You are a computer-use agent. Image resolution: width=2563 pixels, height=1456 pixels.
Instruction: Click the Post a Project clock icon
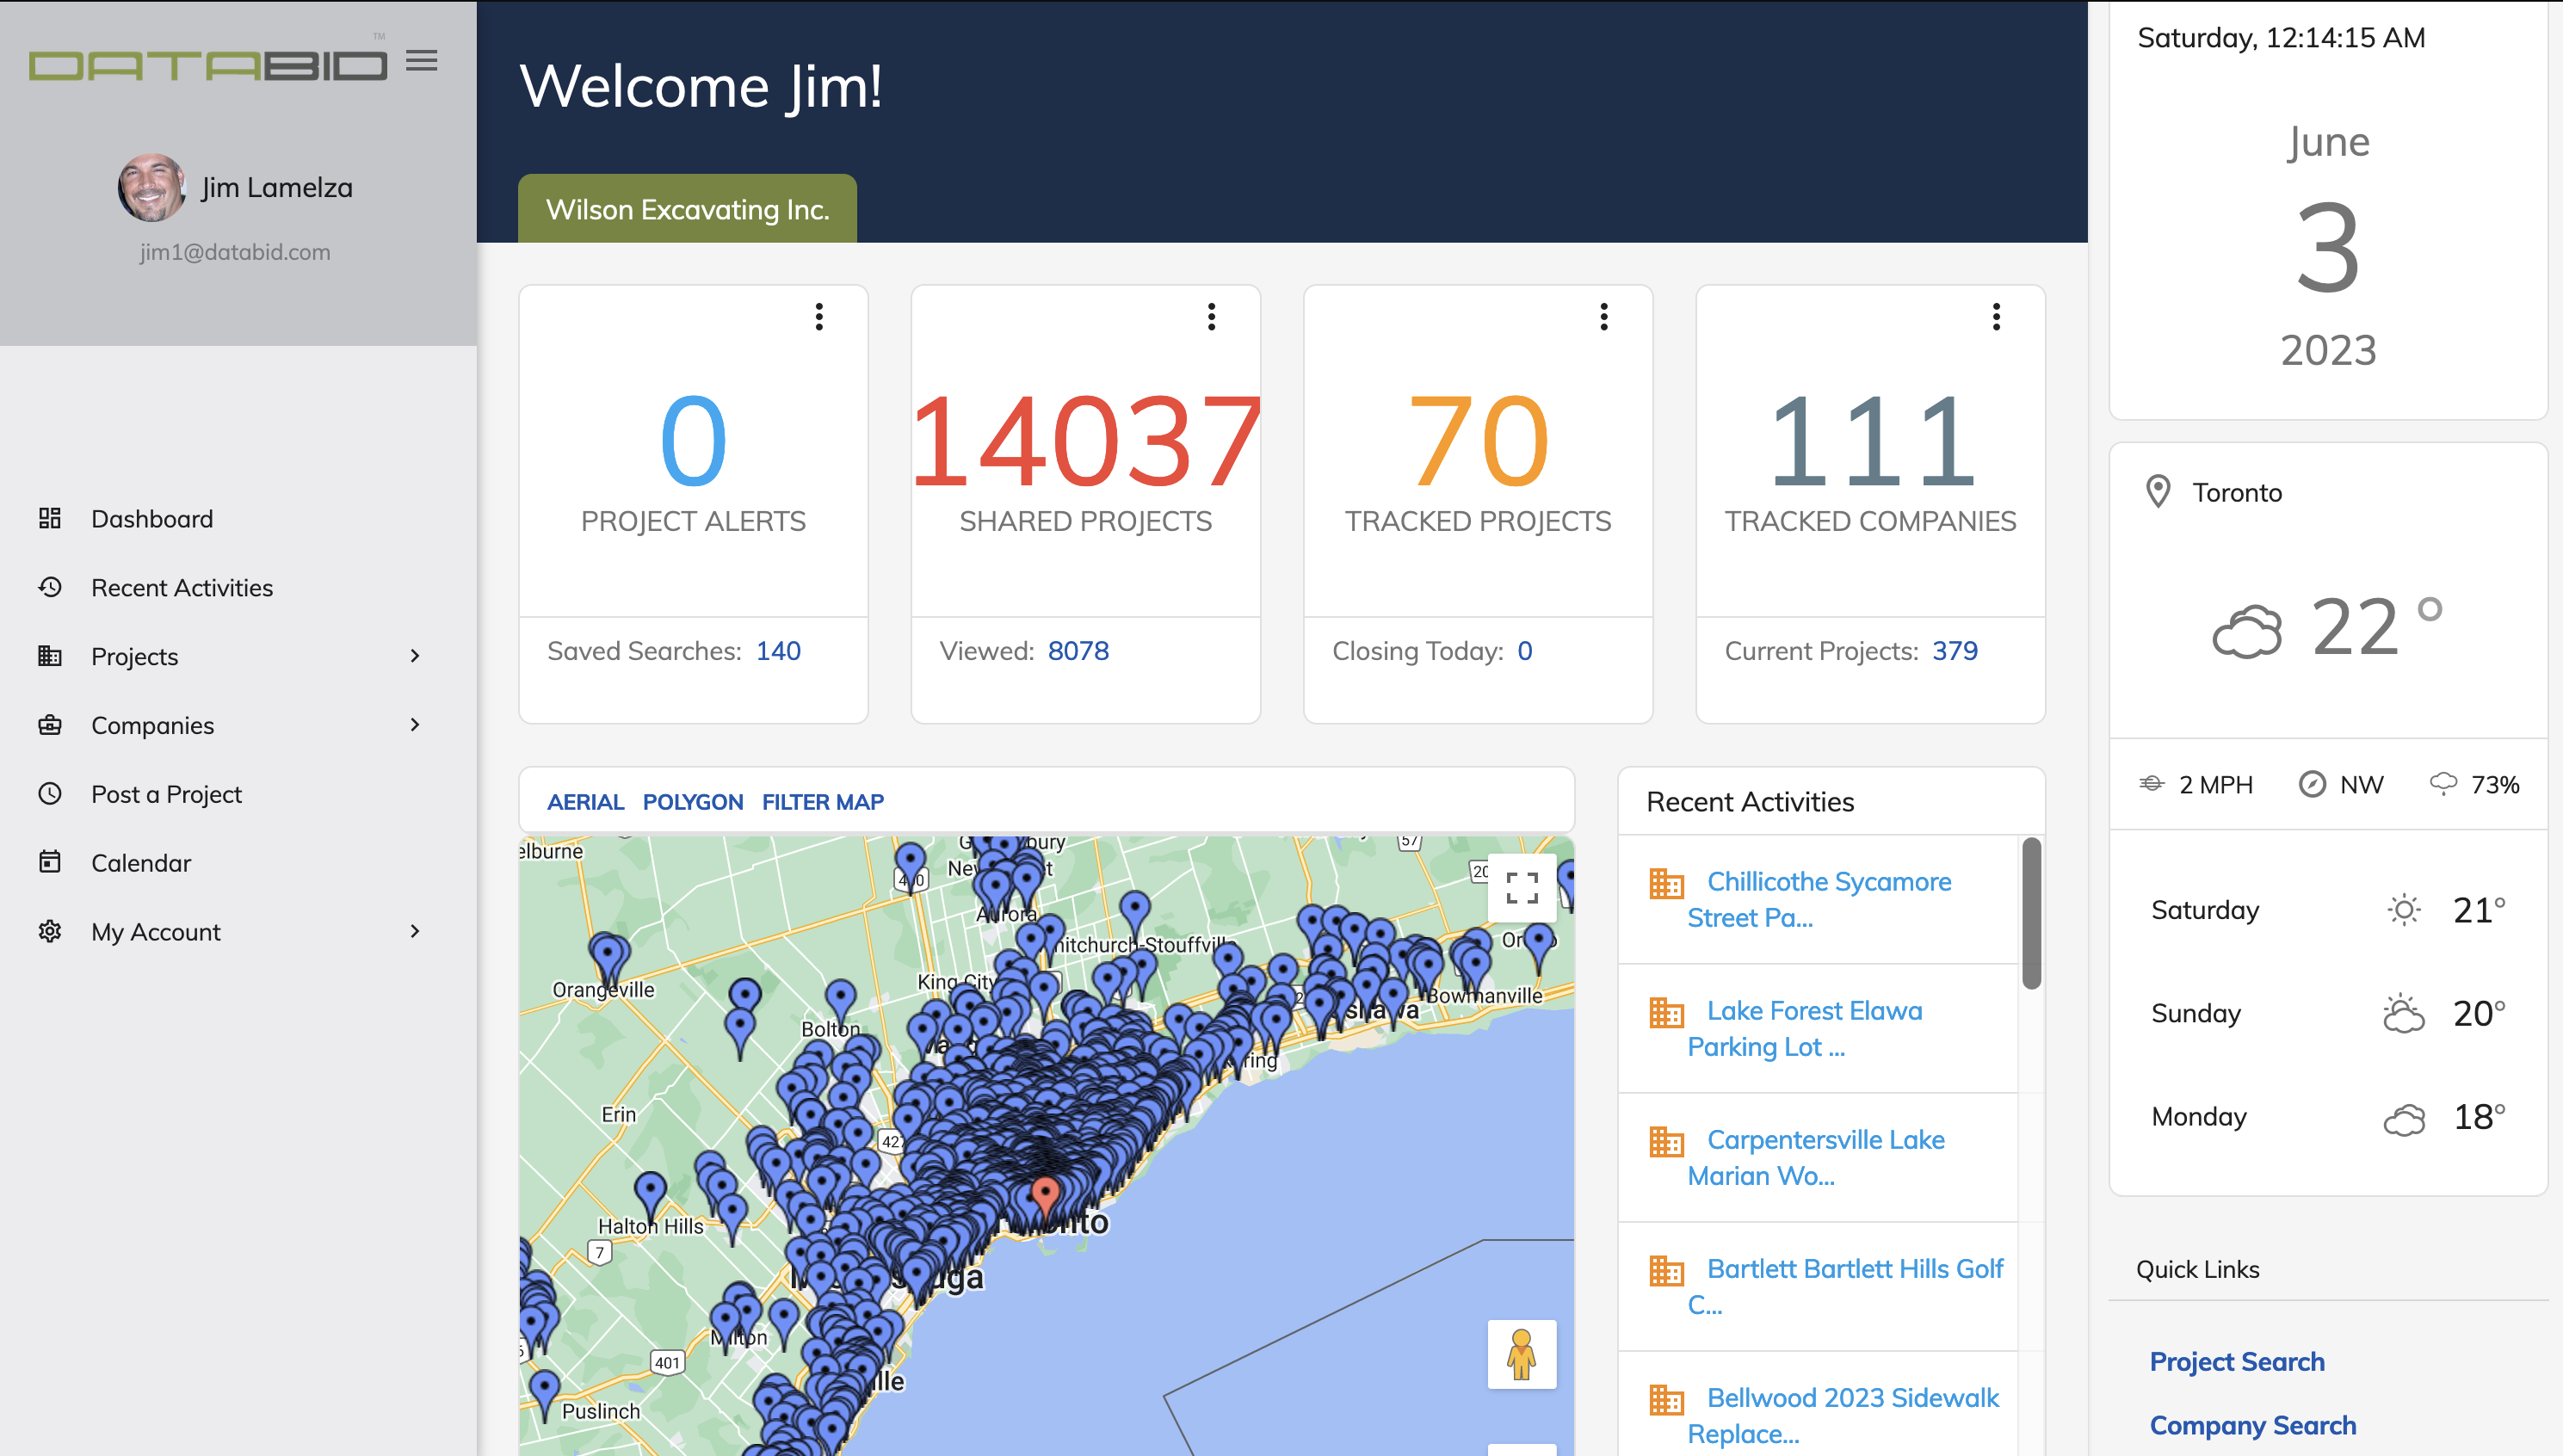tap(50, 793)
